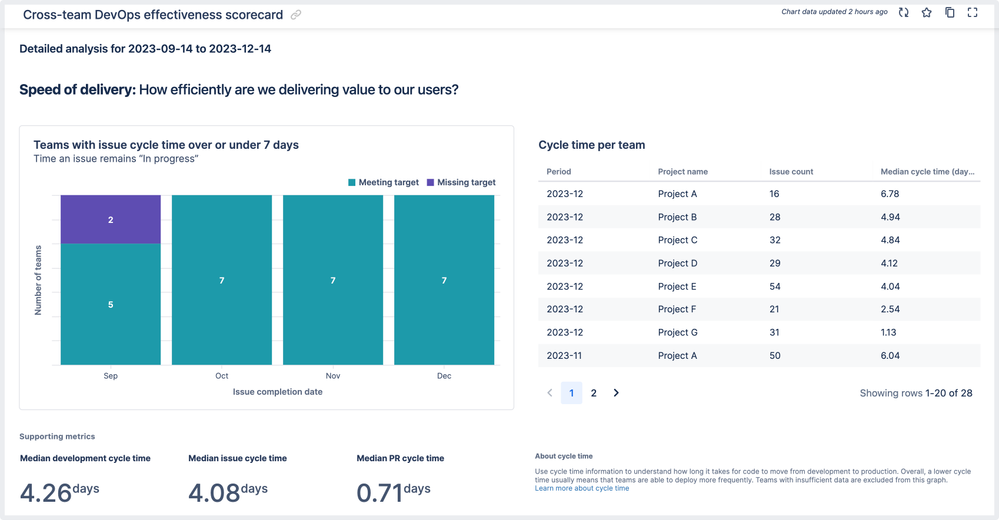Click the Project B row name
Screen dimensions: 999x520
677,217
